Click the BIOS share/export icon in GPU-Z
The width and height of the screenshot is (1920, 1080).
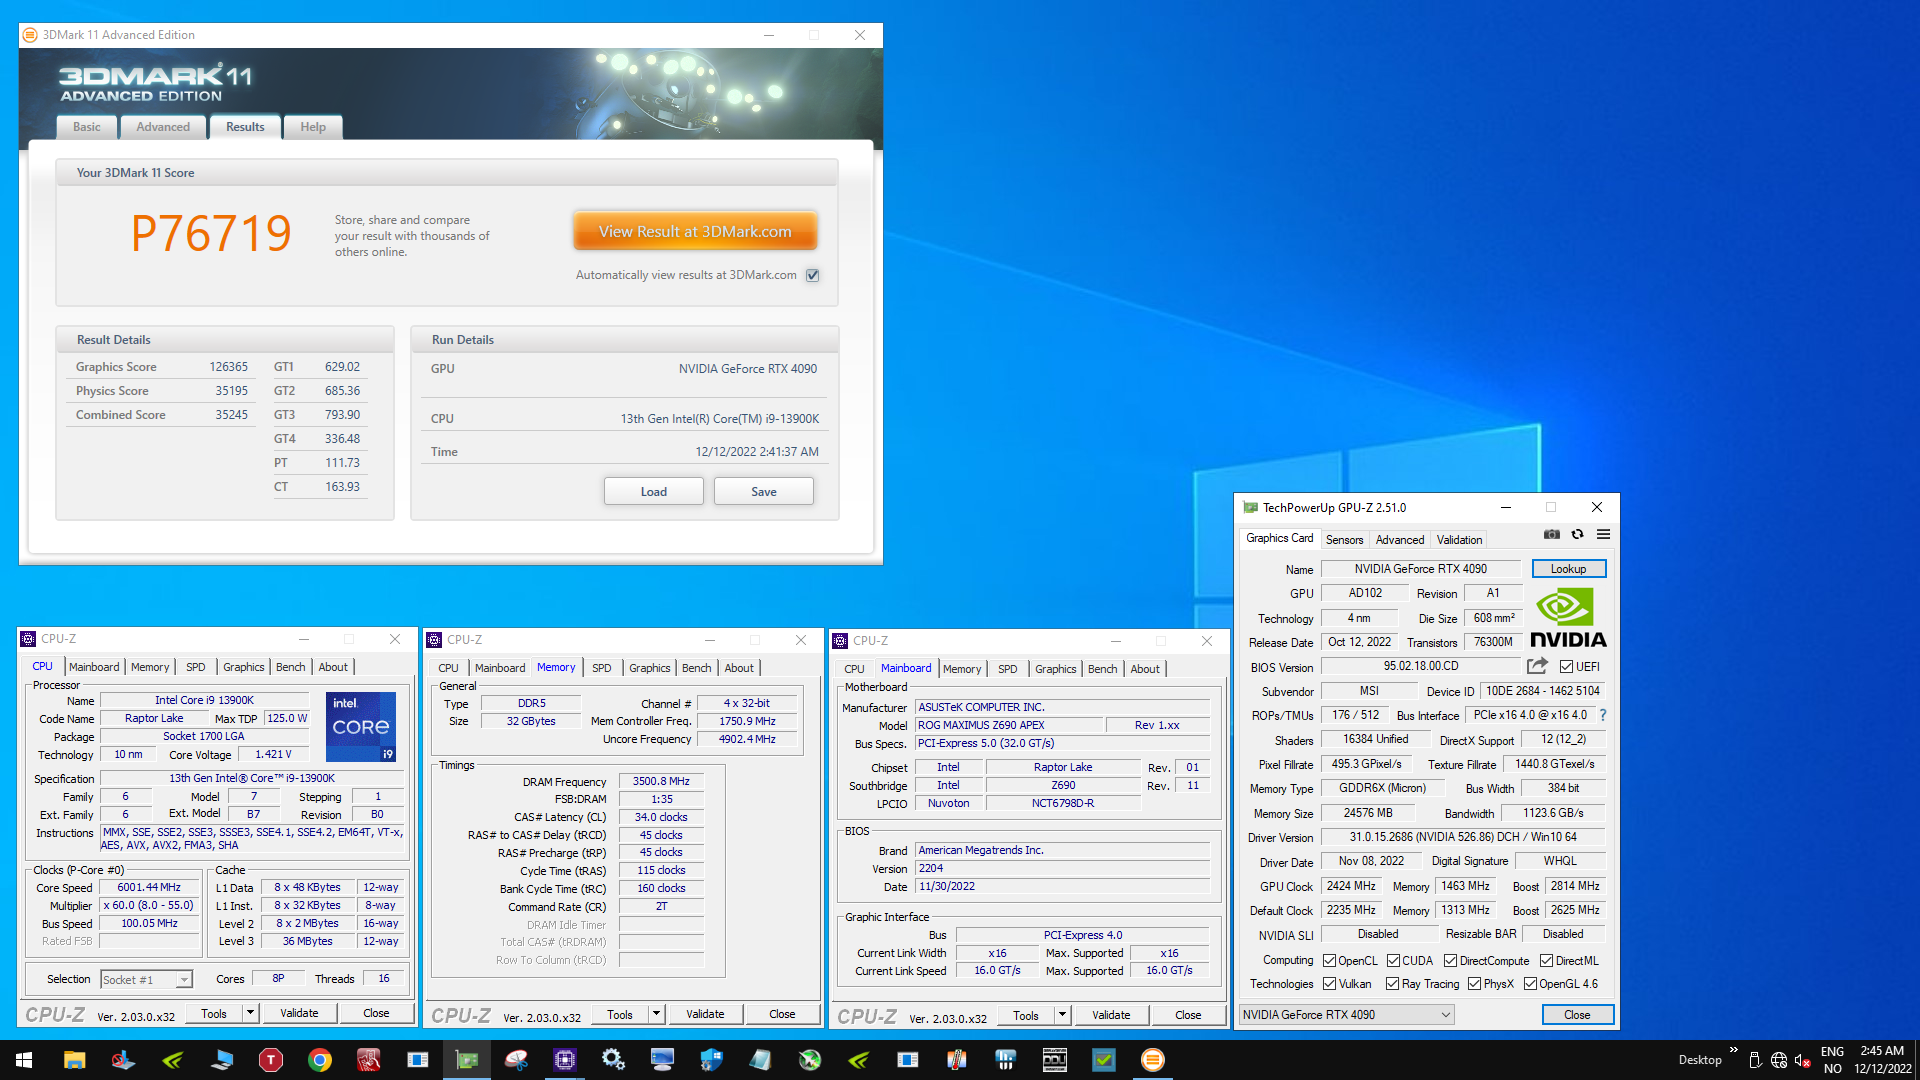(x=1537, y=666)
